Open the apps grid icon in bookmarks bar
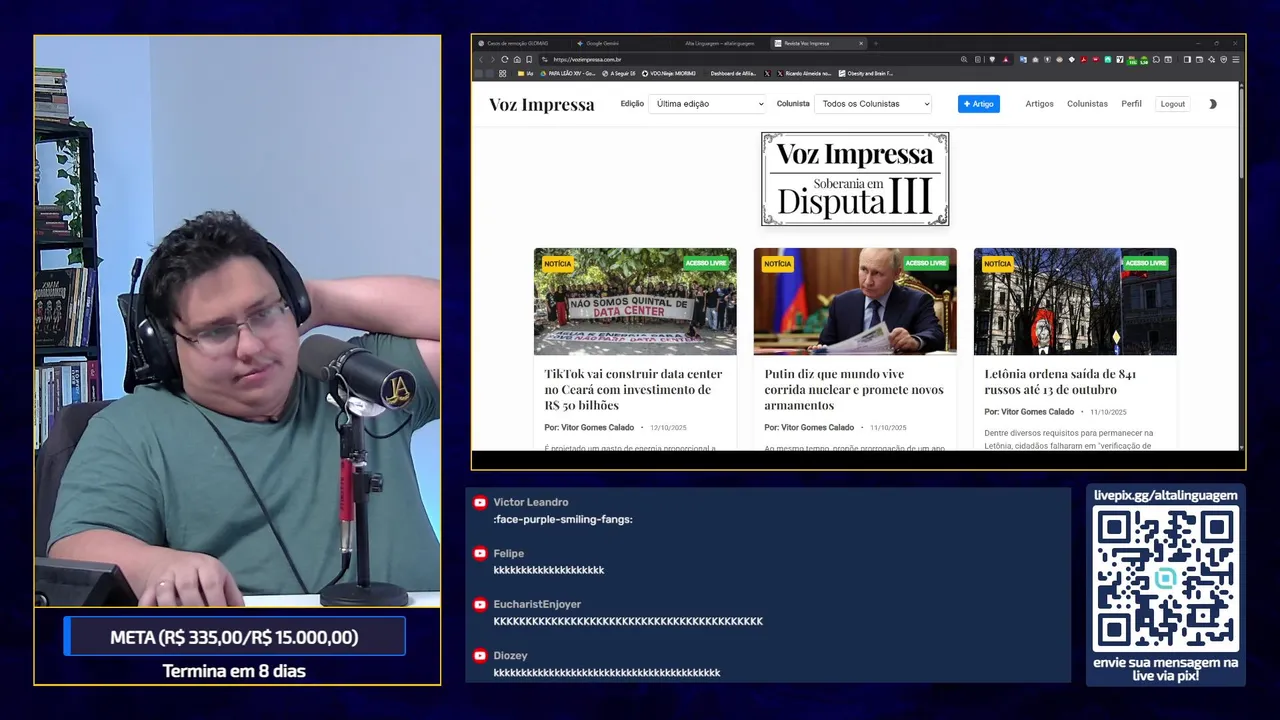 pos(502,74)
